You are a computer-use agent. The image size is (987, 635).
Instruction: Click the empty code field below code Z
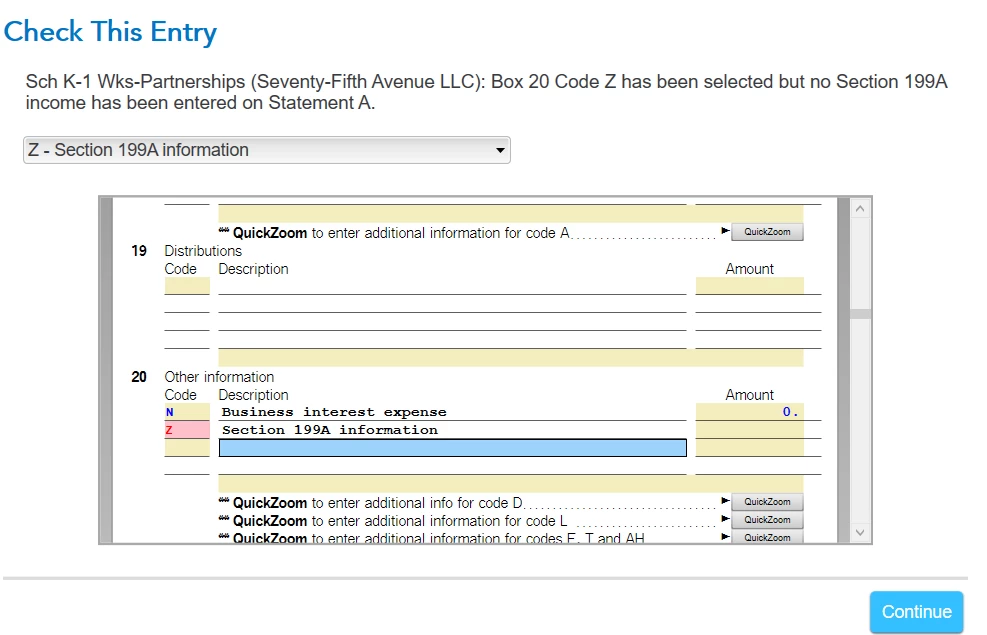pyautogui.click(x=187, y=448)
